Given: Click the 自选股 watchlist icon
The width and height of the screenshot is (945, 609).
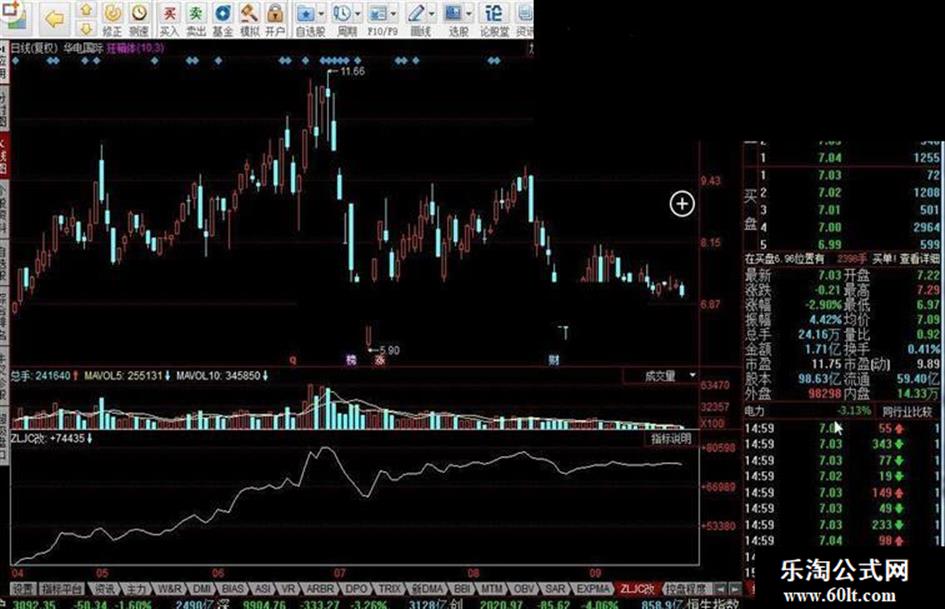Looking at the screenshot, I should [x=306, y=14].
